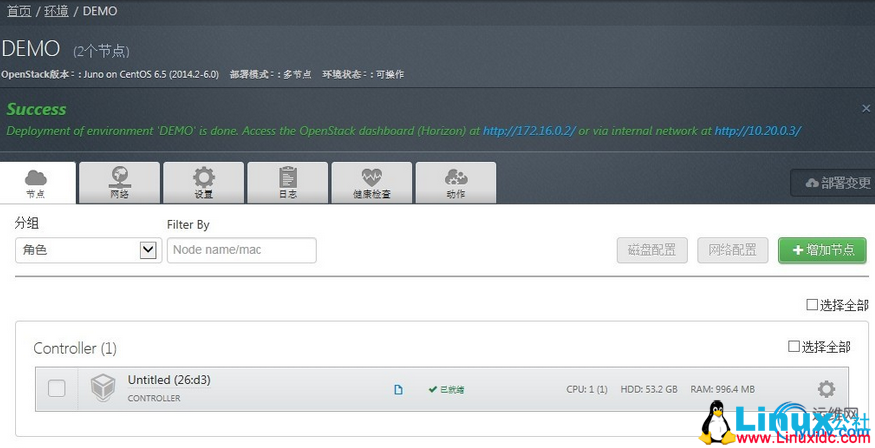Click the CONTROLLER role label

(154, 398)
